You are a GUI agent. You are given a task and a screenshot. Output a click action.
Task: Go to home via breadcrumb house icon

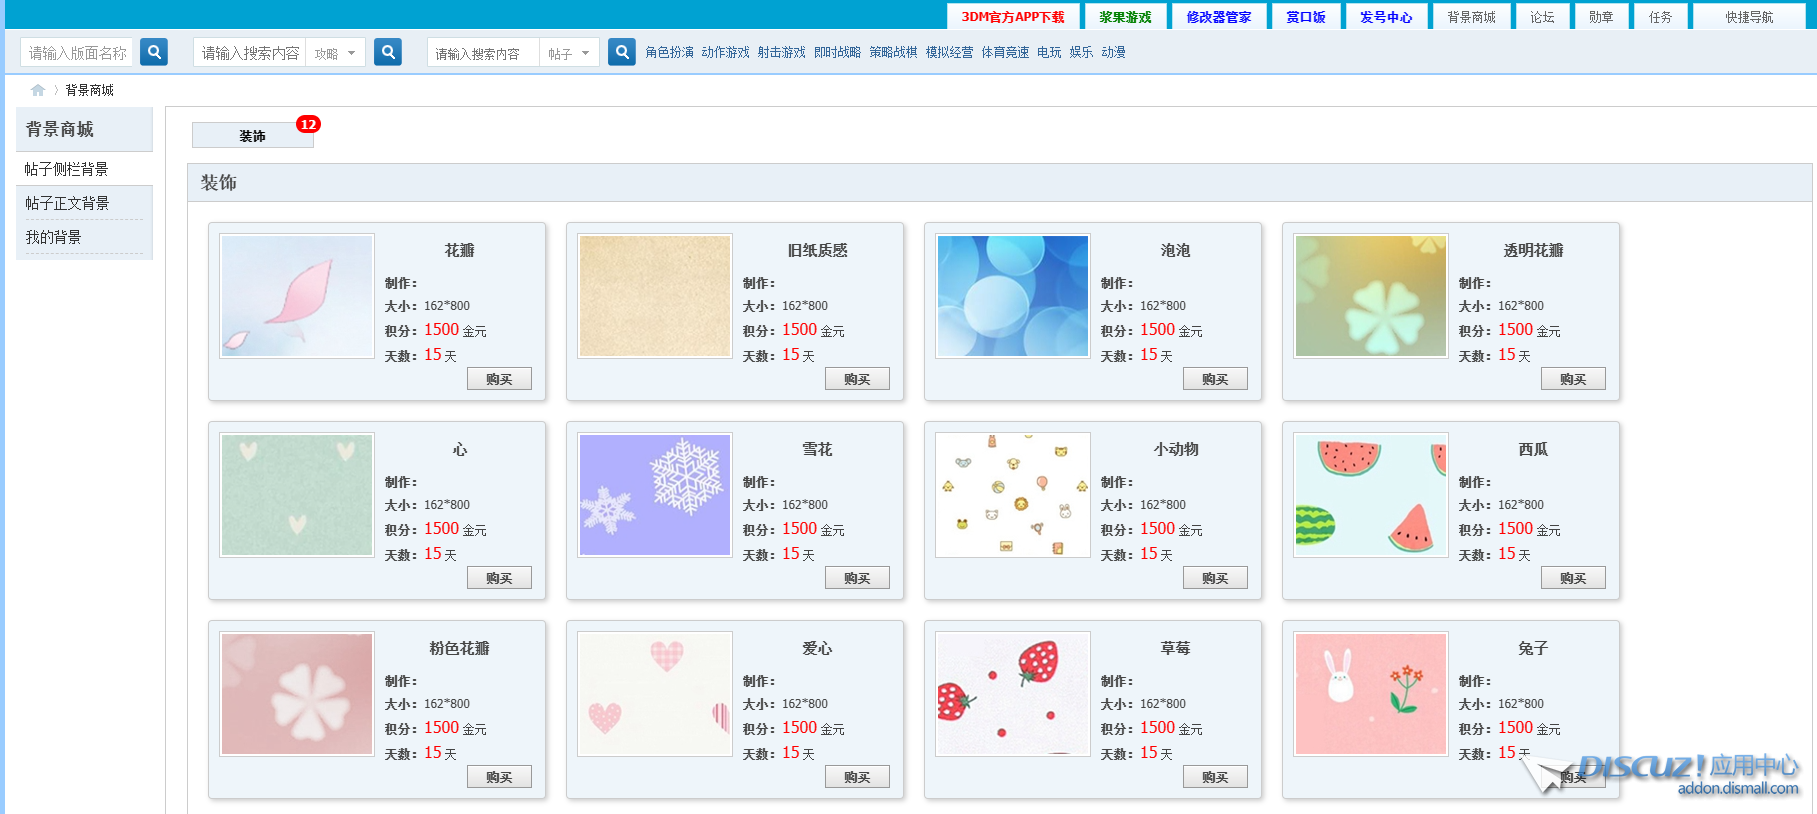pos(38,90)
